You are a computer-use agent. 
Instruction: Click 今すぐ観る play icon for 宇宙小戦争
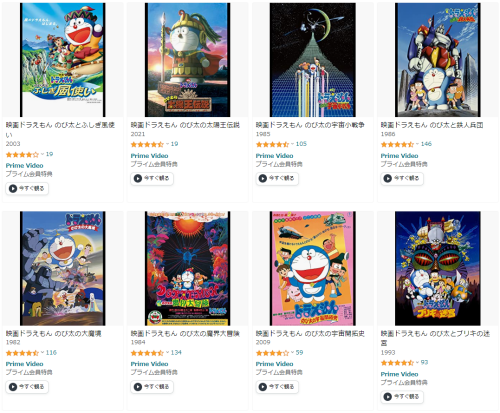click(x=263, y=178)
